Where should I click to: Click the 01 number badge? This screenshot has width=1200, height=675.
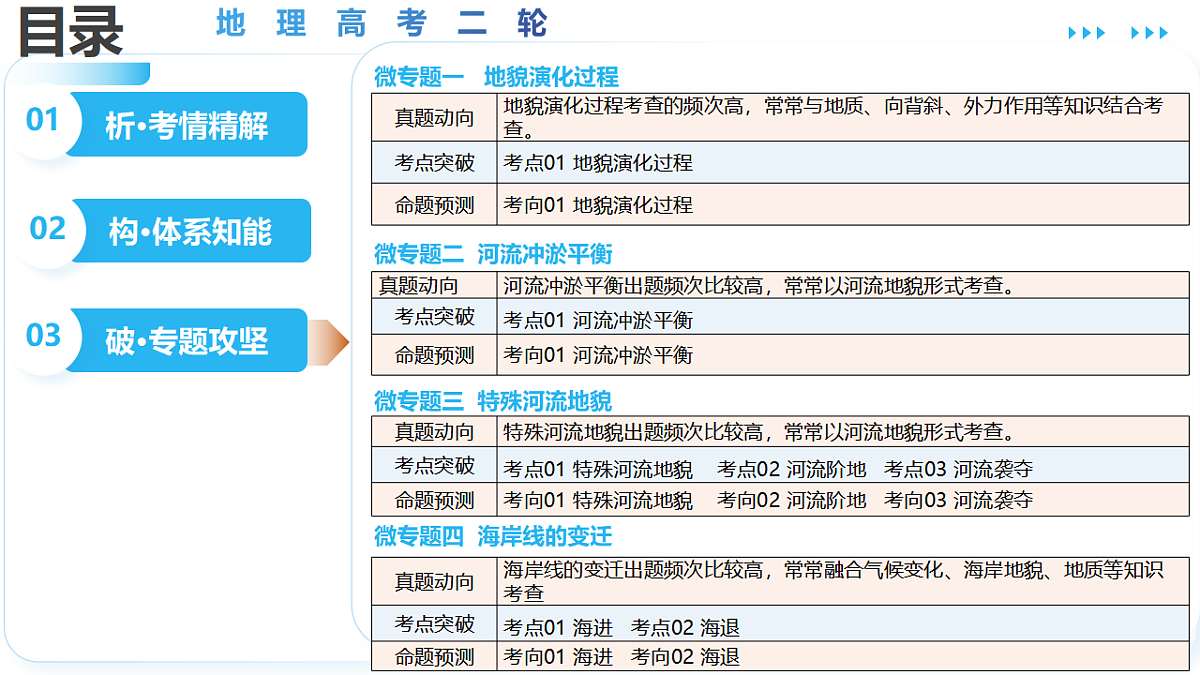43,121
